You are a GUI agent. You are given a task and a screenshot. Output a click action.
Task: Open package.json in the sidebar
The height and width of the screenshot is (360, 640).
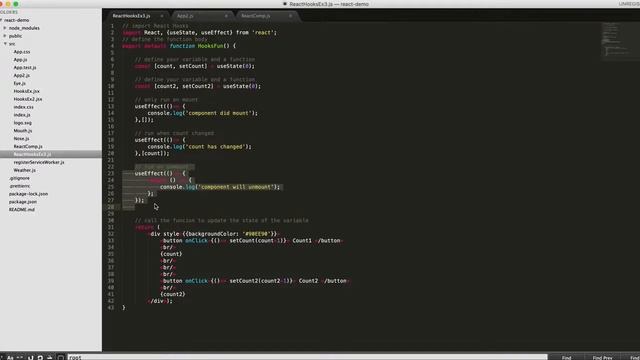[x=23, y=202]
